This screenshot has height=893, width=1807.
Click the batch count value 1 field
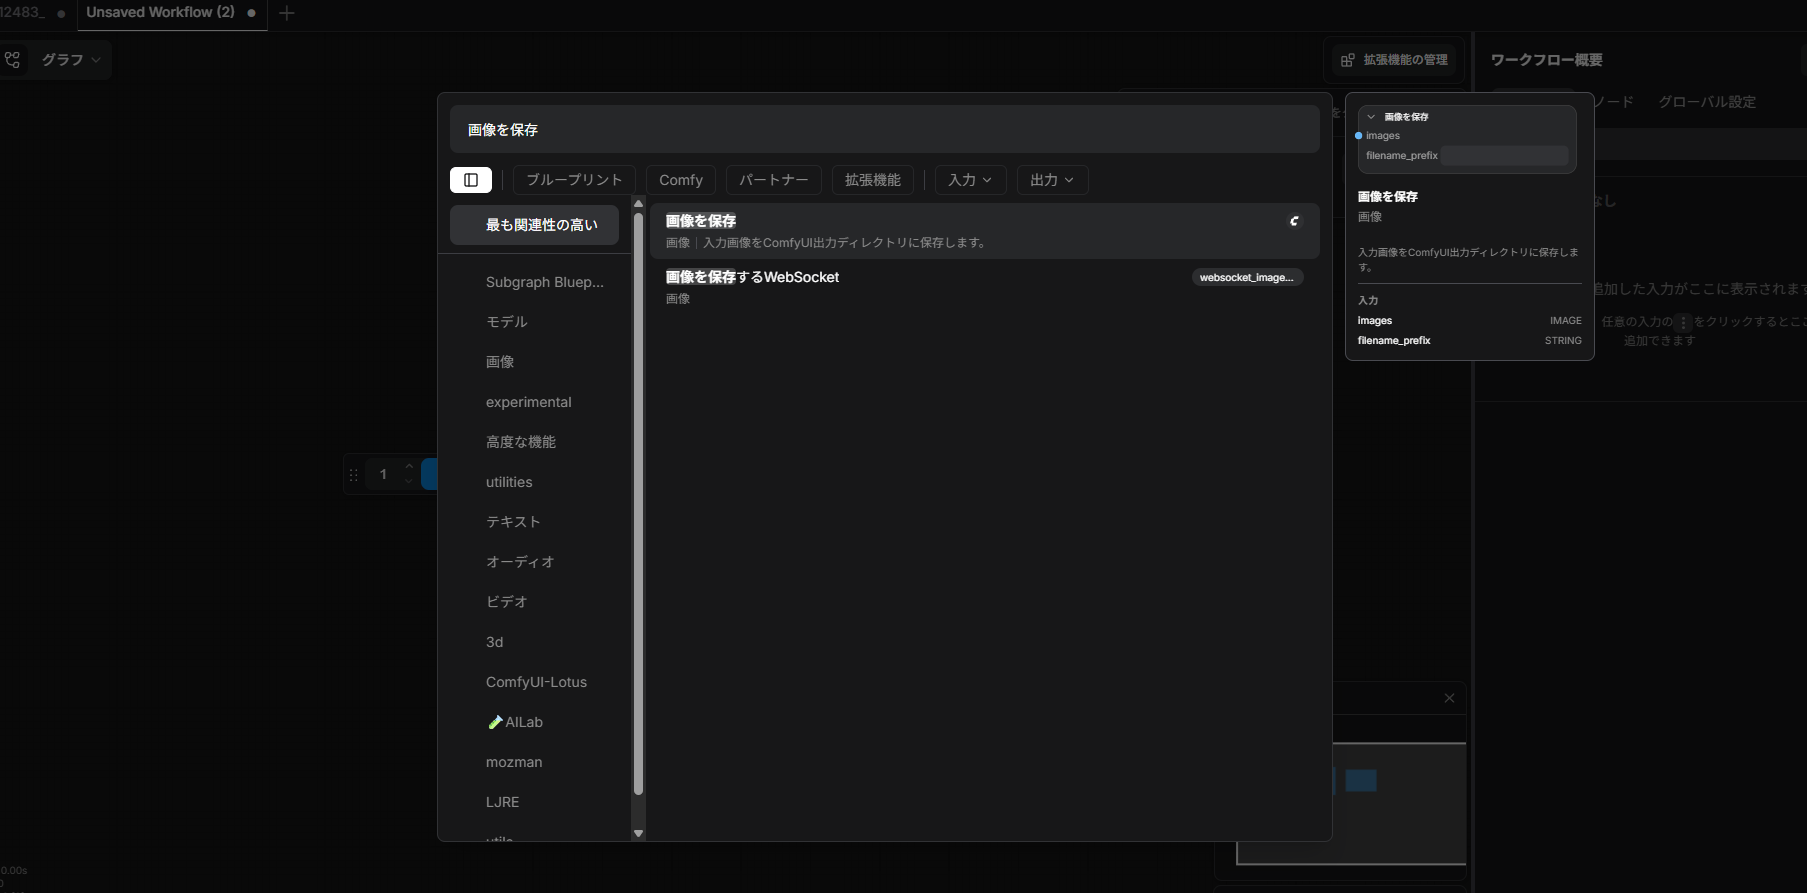[383, 475]
